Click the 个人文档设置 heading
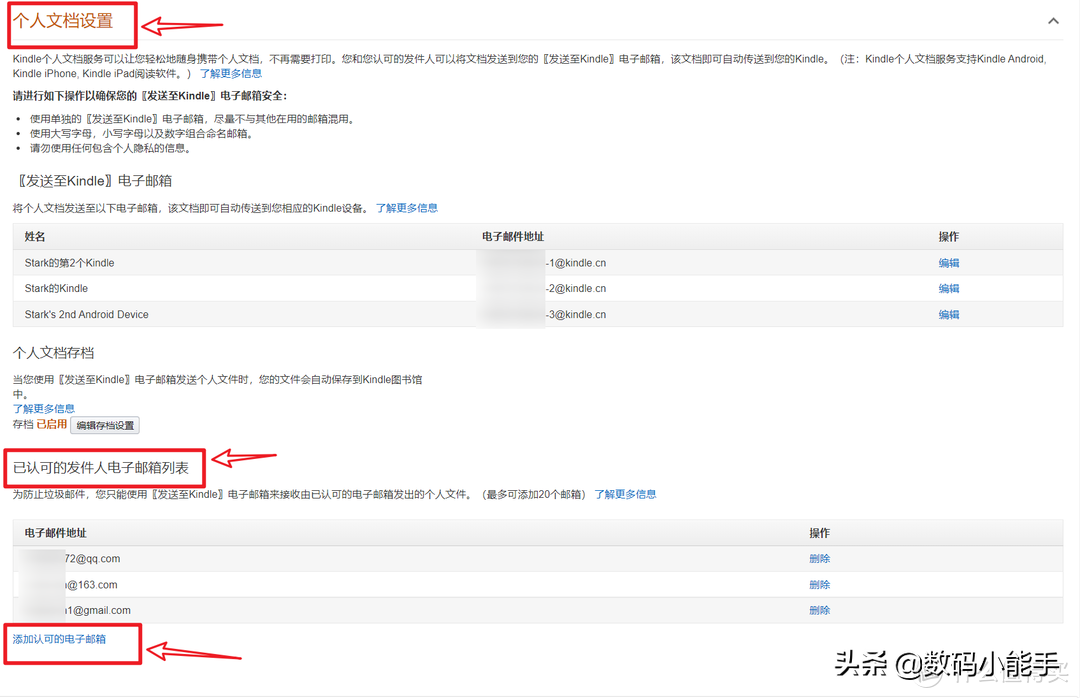The image size is (1080, 698). [63, 21]
